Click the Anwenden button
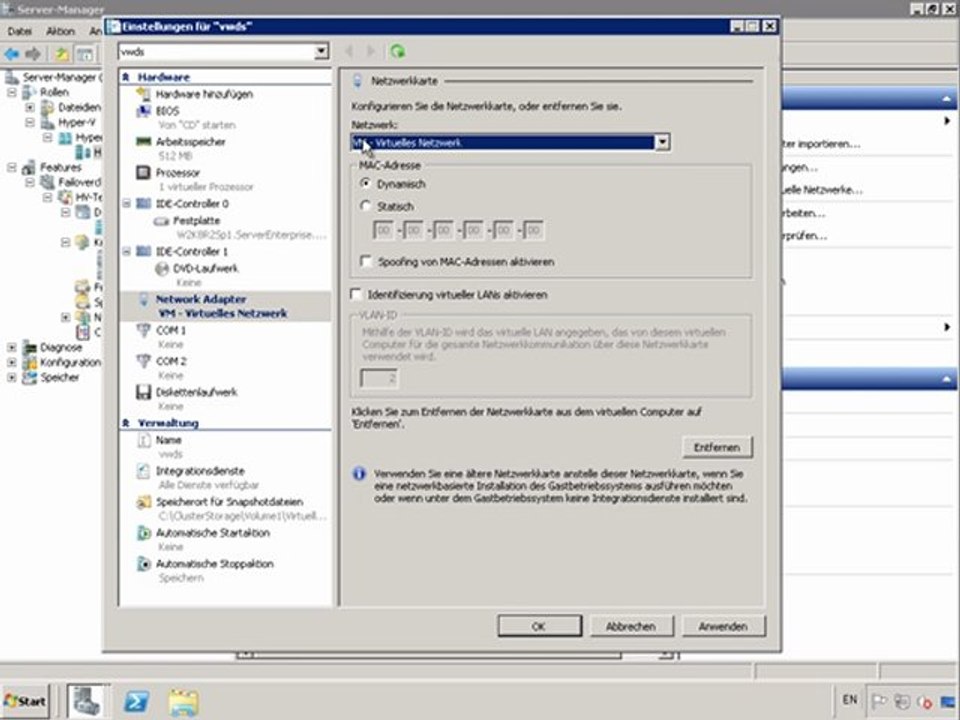This screenshot has height=720, width=960. click(x=723, y=626)
